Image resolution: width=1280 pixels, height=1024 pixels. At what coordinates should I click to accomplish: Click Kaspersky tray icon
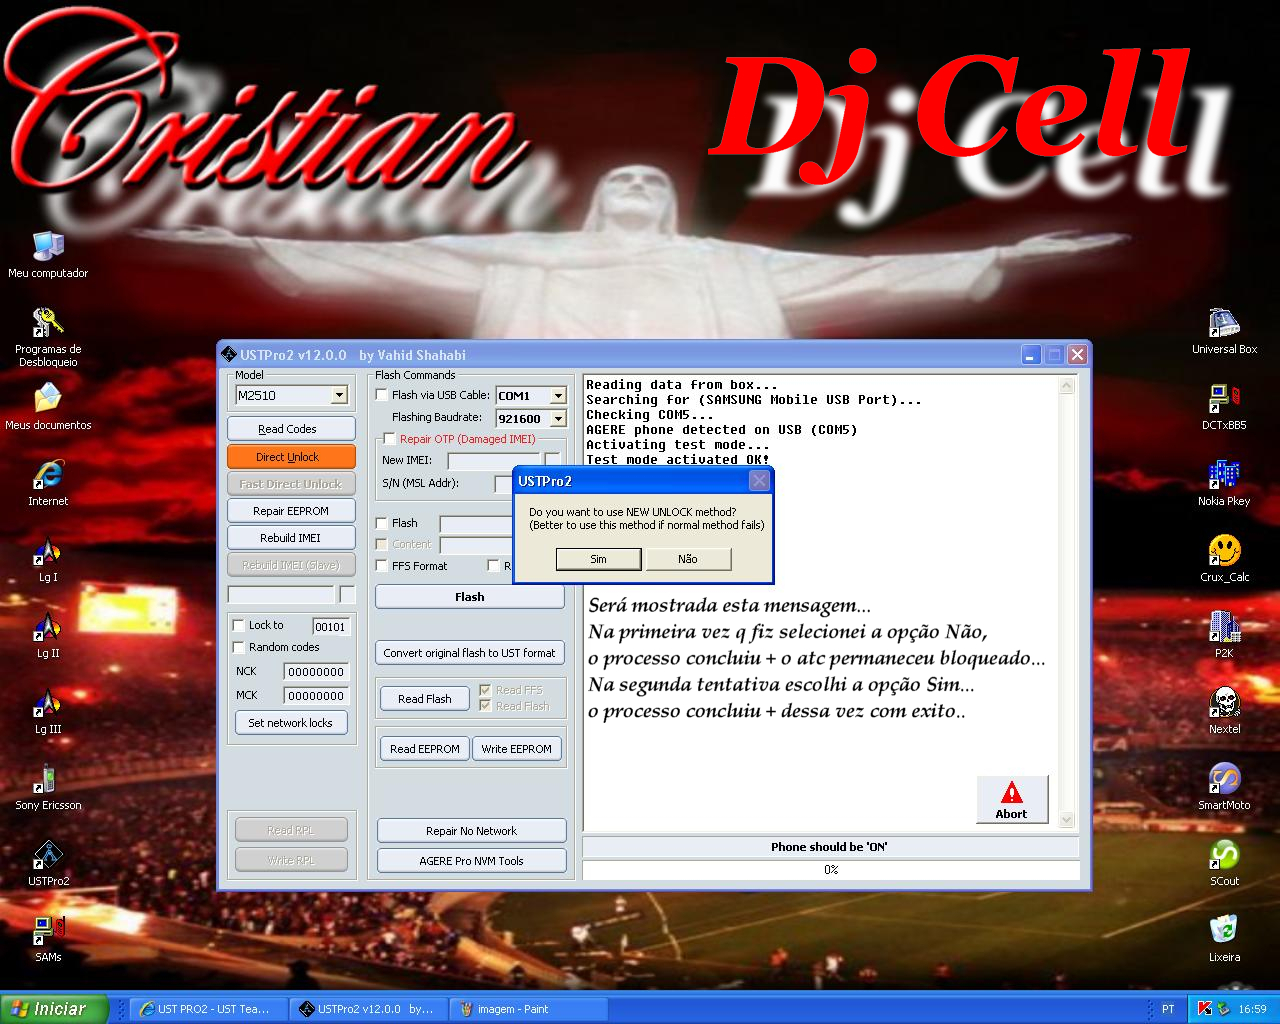(1205, 1009)
